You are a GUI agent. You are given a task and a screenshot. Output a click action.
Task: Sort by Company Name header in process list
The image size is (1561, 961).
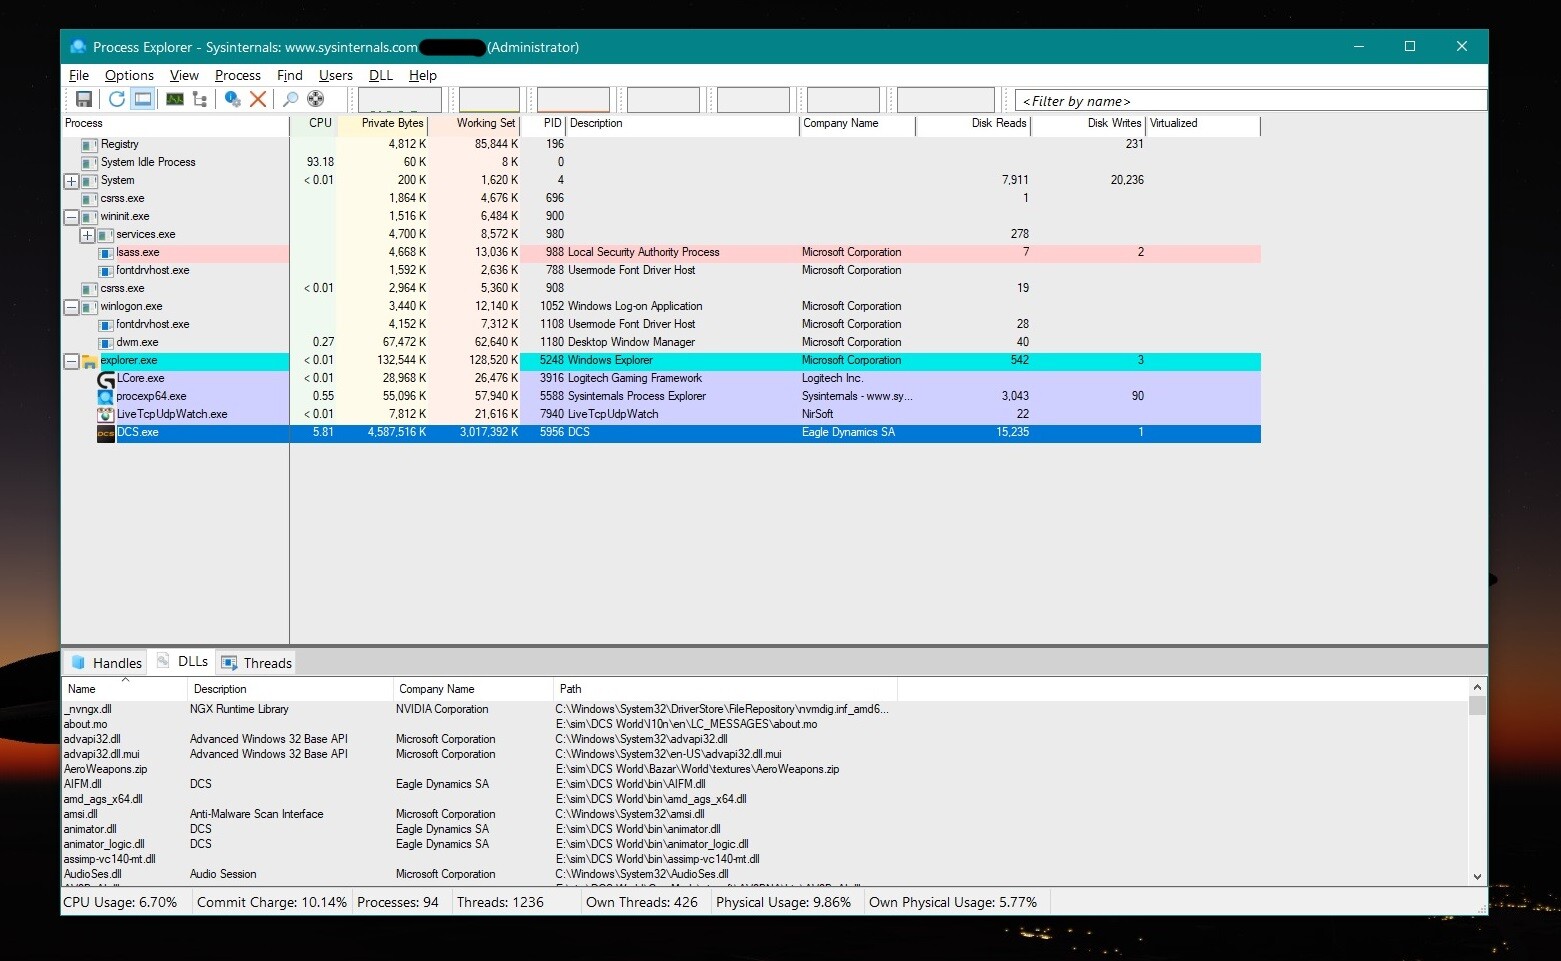tap(857, 123)
